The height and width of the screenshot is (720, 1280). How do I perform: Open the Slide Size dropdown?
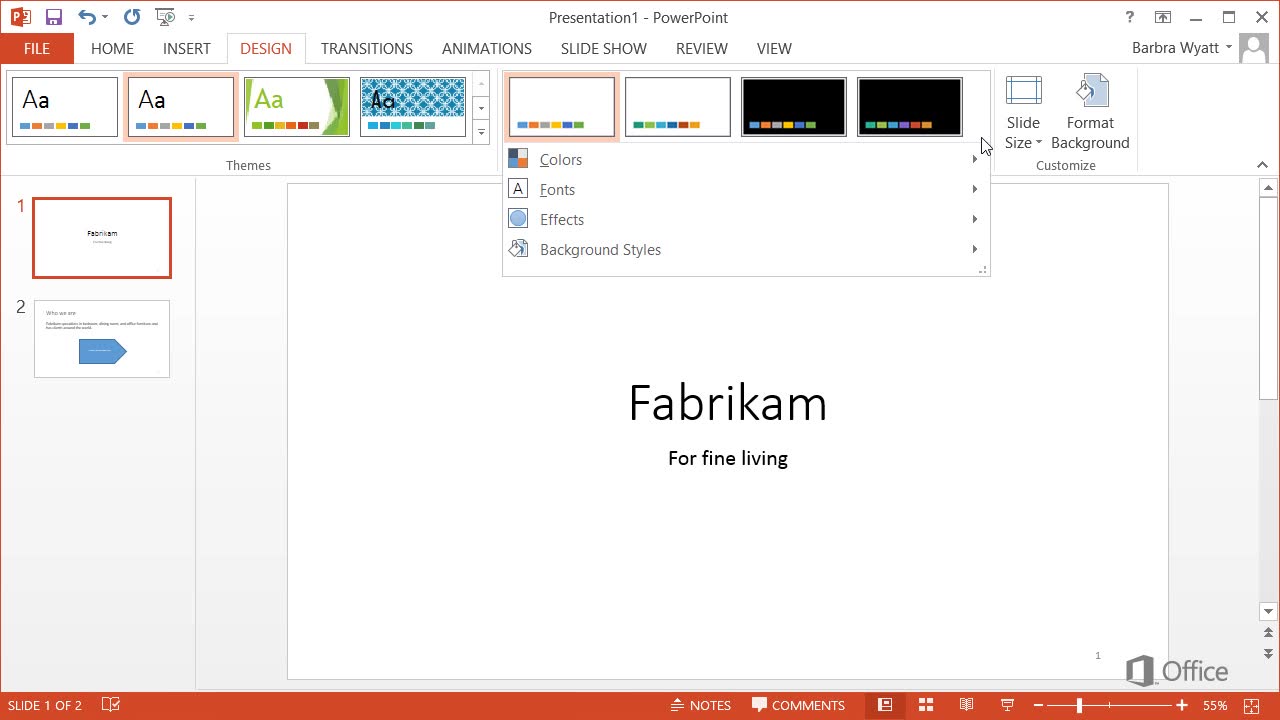[1023, 132]
